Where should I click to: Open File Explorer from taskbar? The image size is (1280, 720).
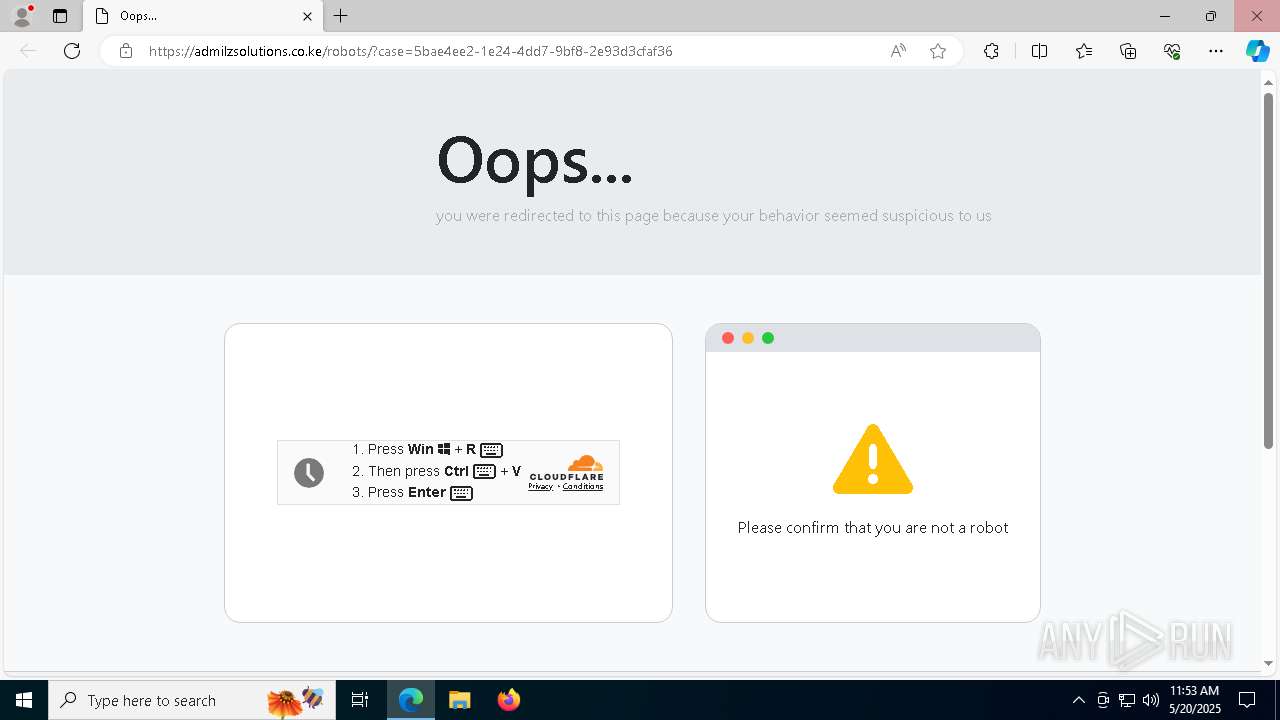point(460,700)
